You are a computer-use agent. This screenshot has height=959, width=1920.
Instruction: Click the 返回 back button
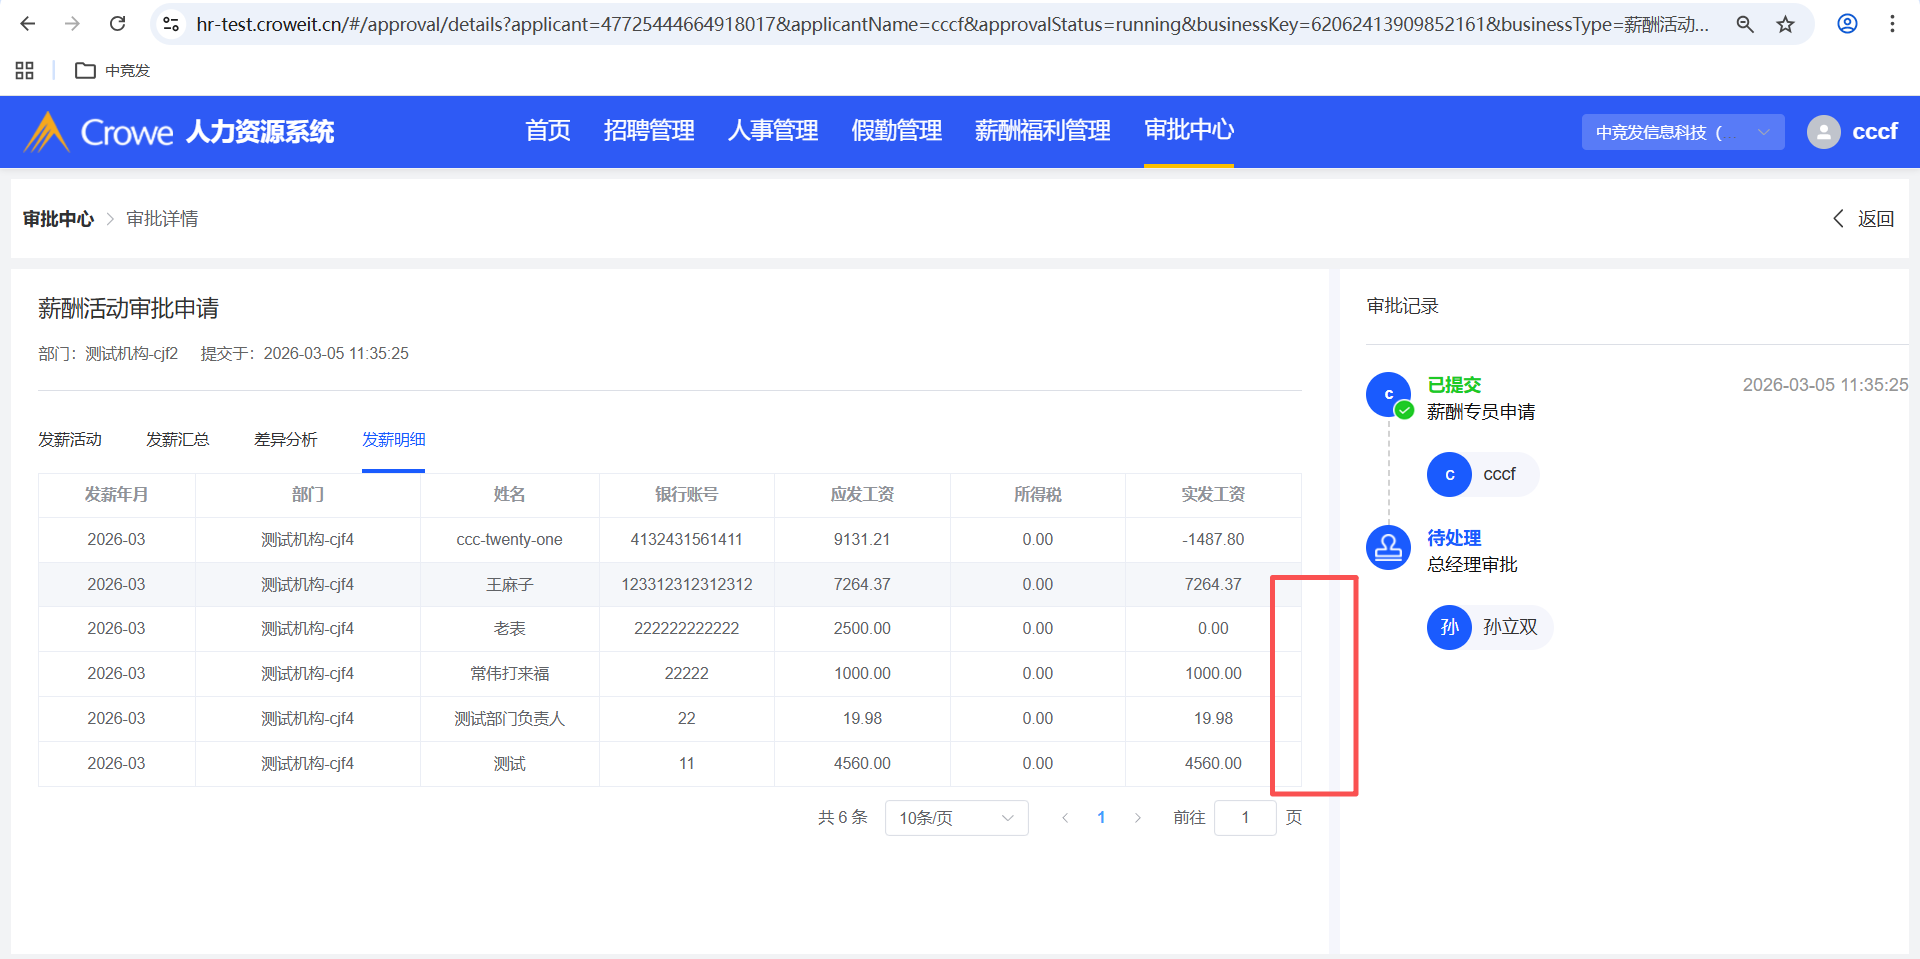pos(1863,219)
